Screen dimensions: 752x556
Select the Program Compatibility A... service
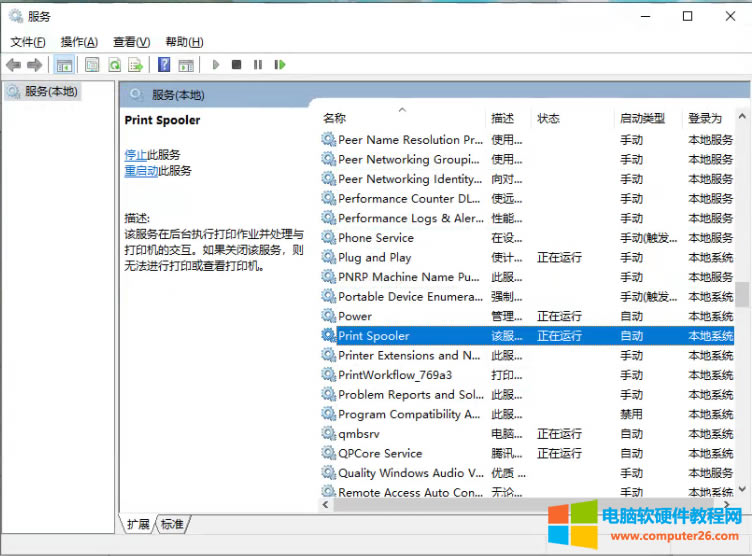click(409, 414)
